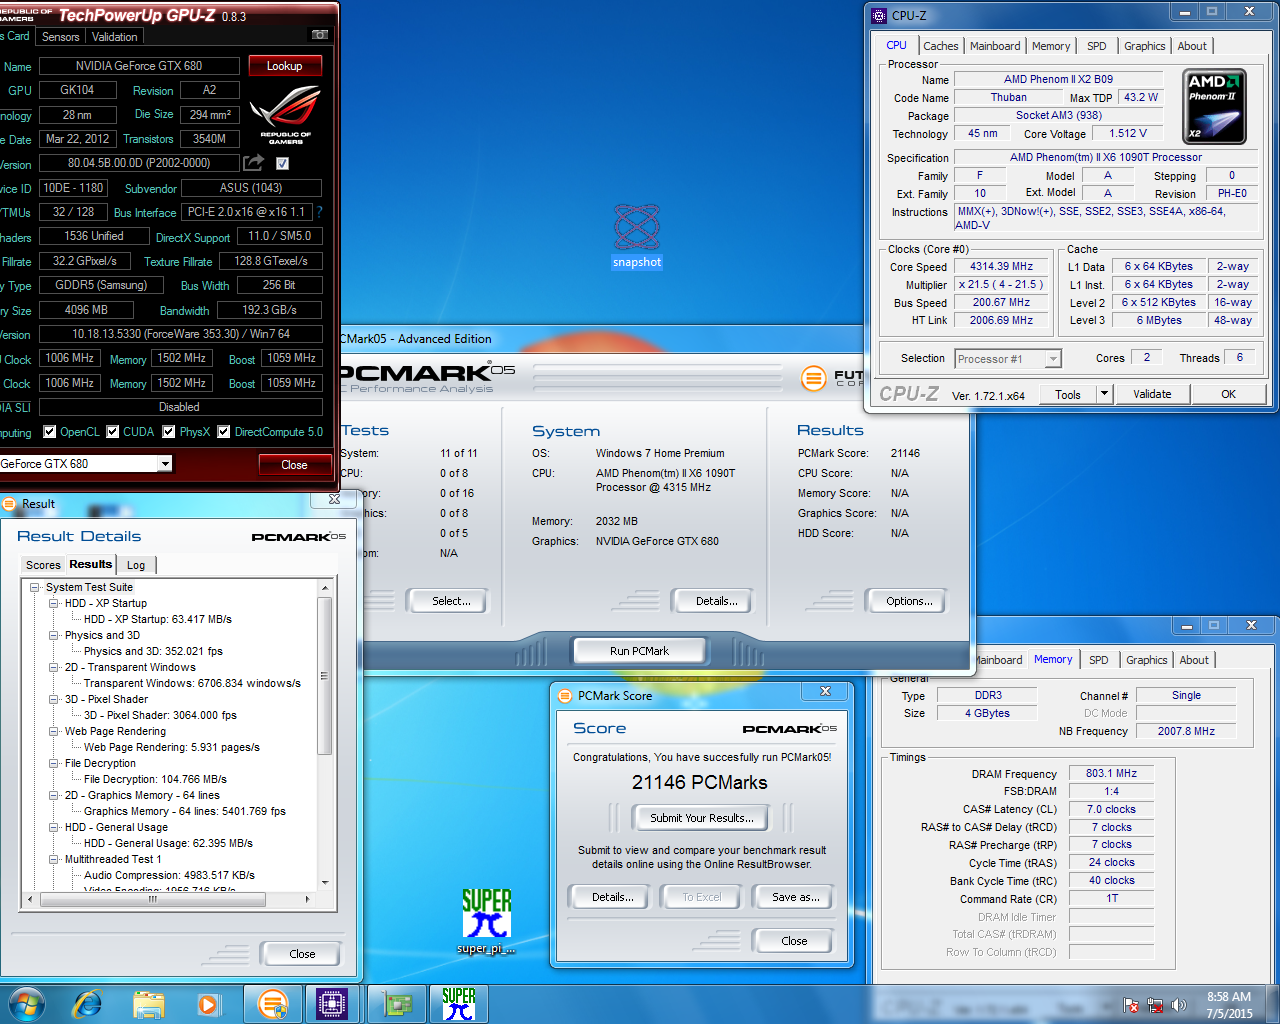The image size is (1280, 1024).
Task: Open the GeForce GTX 680 card dropdown
Action: click(165, 464)
